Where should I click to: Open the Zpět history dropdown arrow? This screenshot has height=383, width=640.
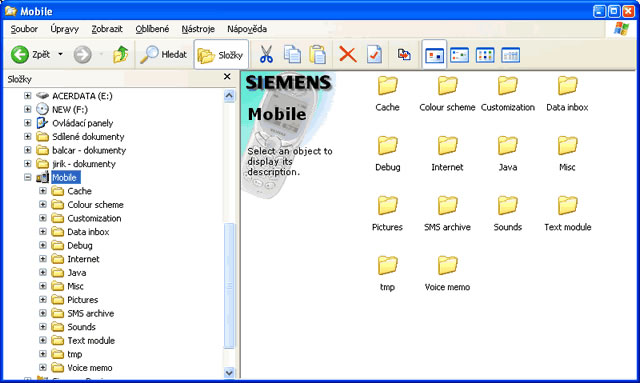point(60,54)
